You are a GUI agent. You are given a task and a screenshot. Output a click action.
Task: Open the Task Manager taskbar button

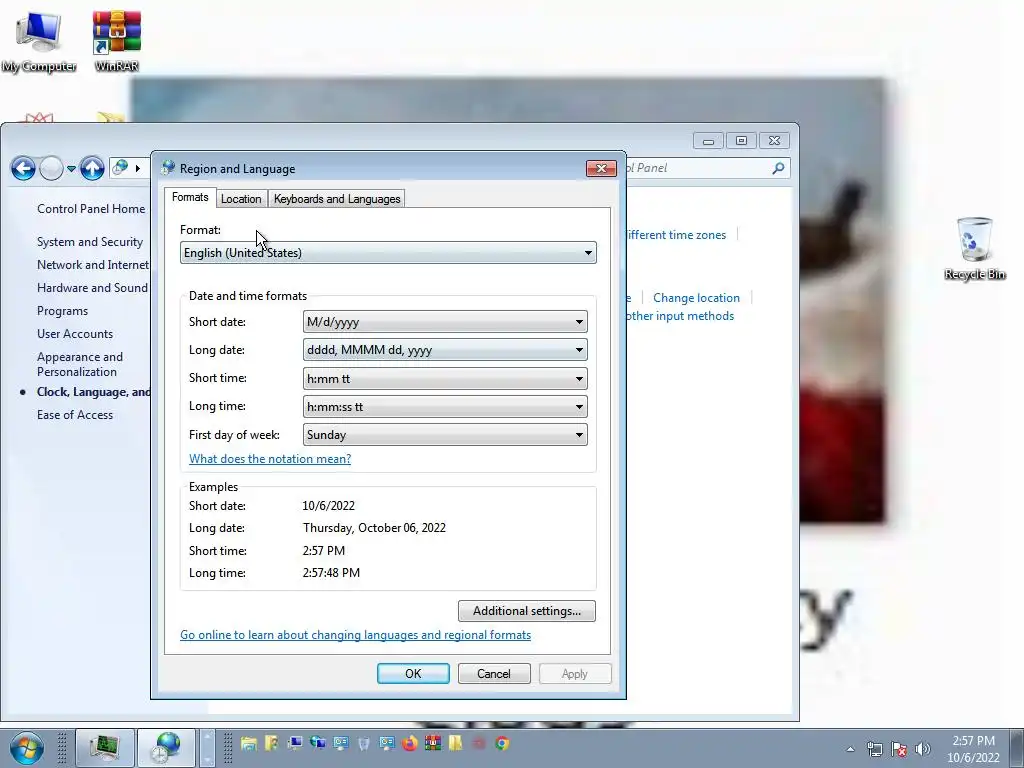coord(105,747)
